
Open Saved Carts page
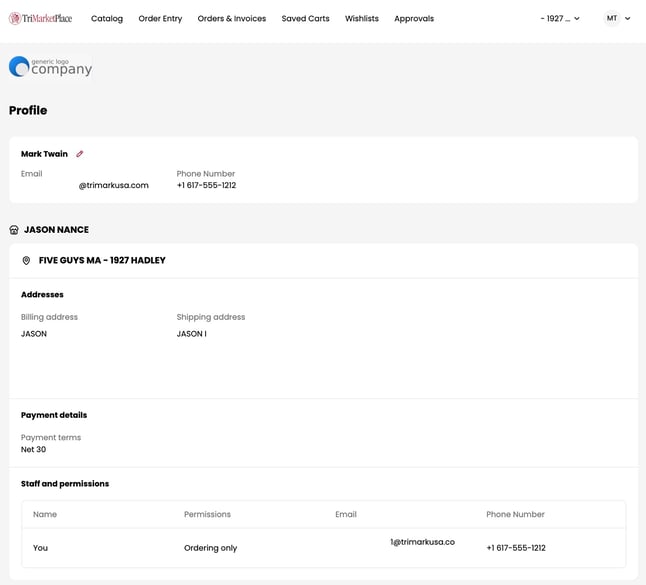coord(305,18)
